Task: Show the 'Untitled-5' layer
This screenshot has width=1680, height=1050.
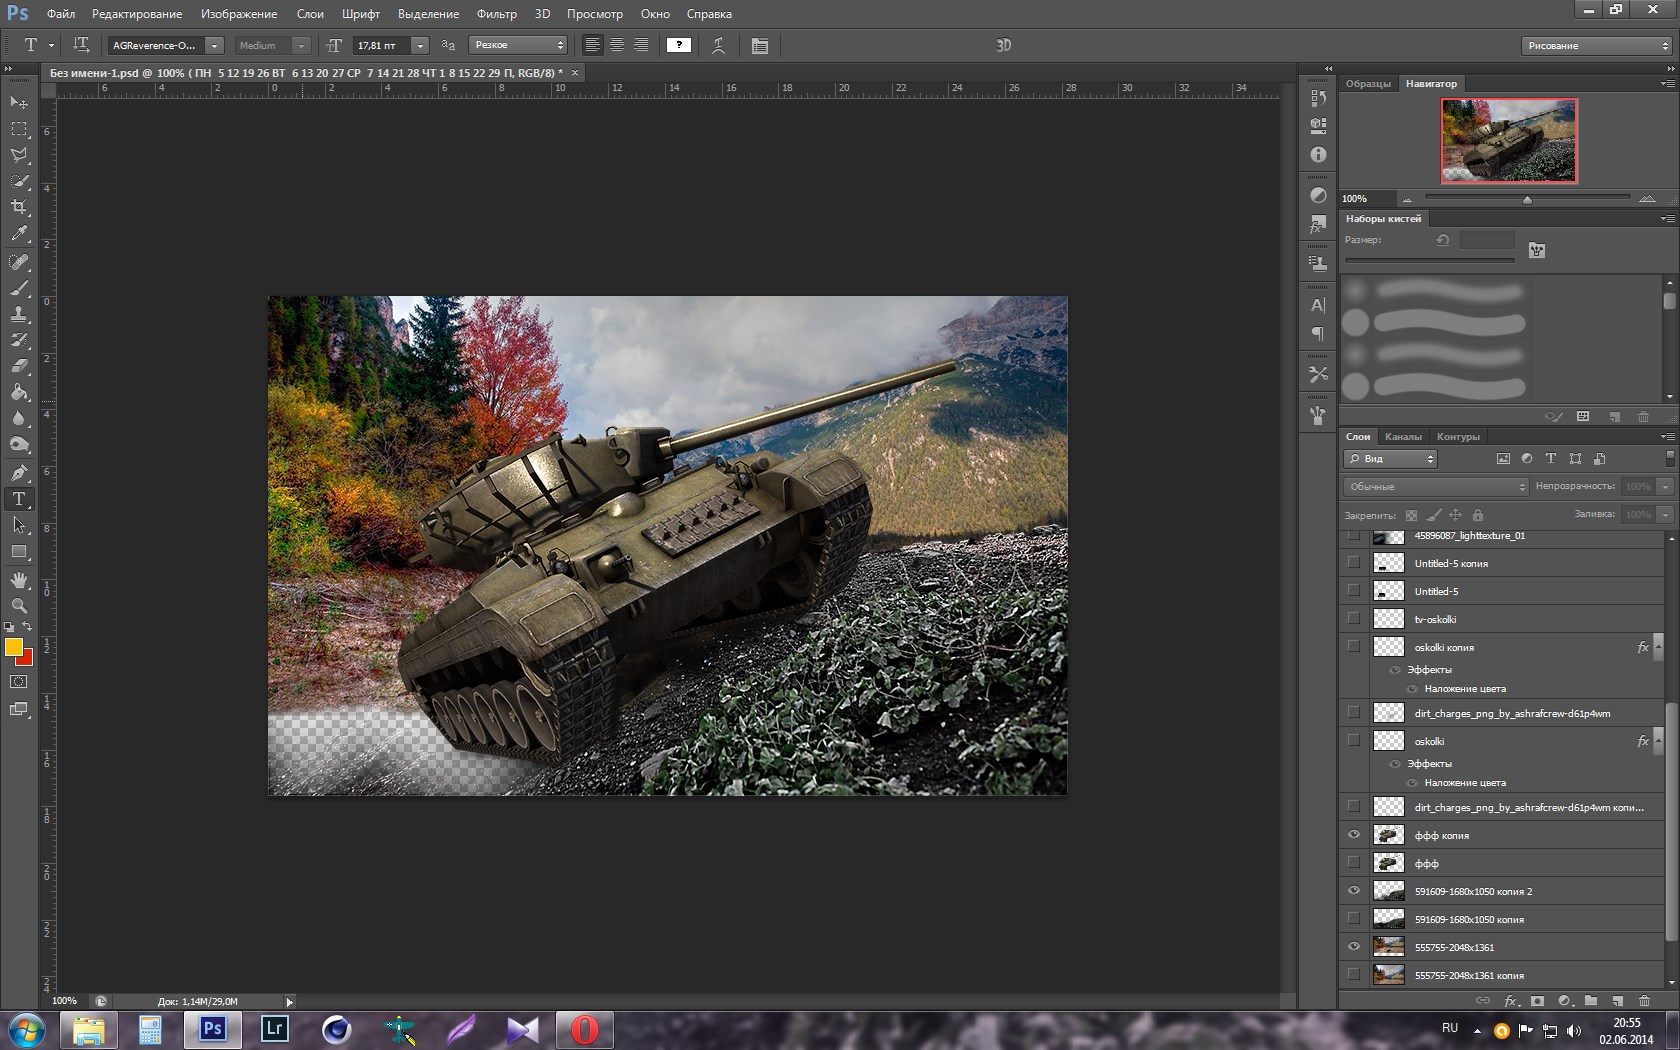Action: click(x=1354, y=591)
